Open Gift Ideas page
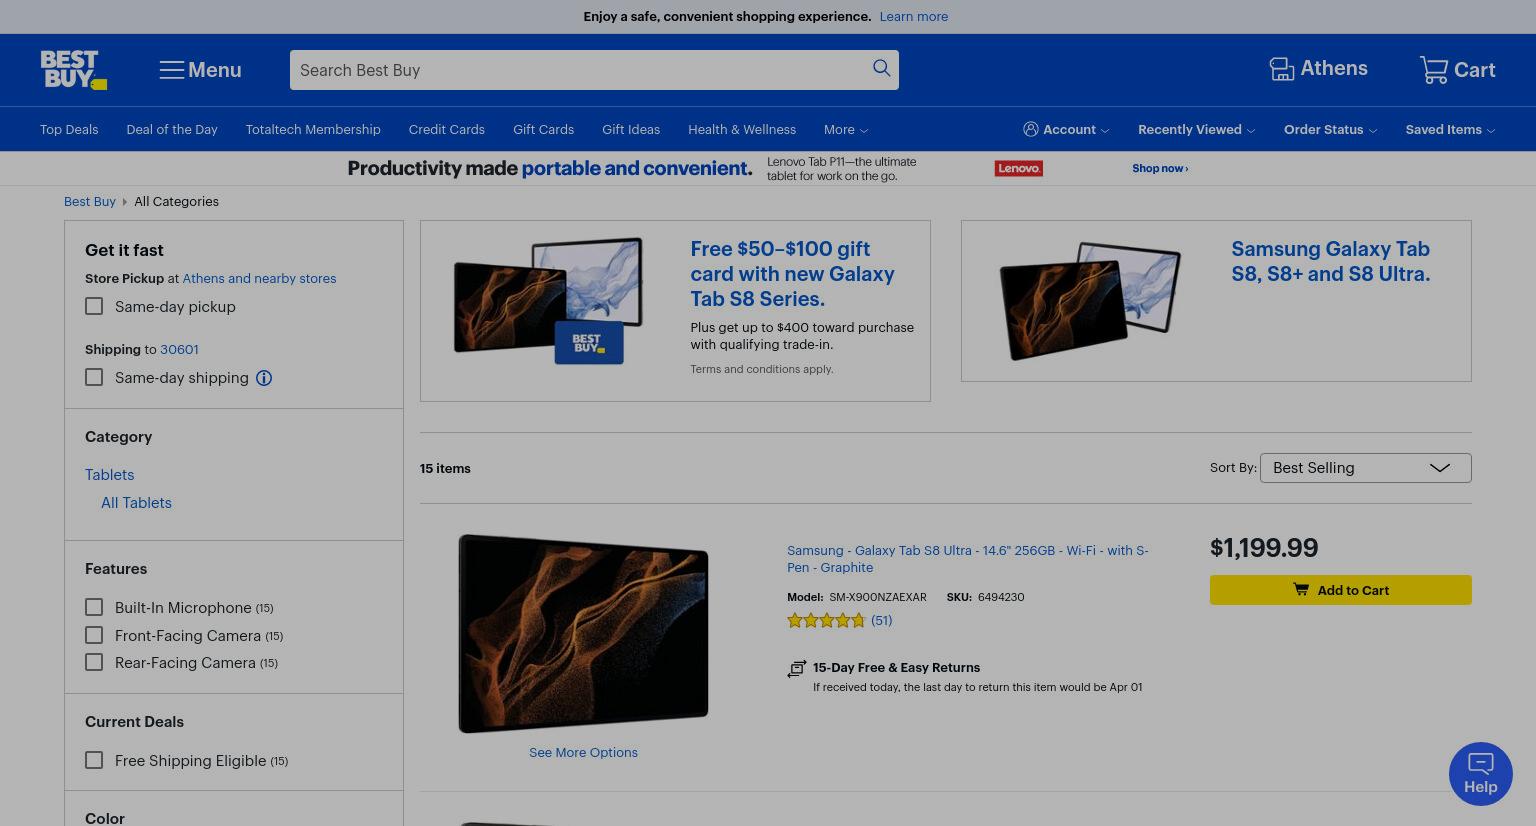This screenshot has height=826, width=1536. click(631, 130)
